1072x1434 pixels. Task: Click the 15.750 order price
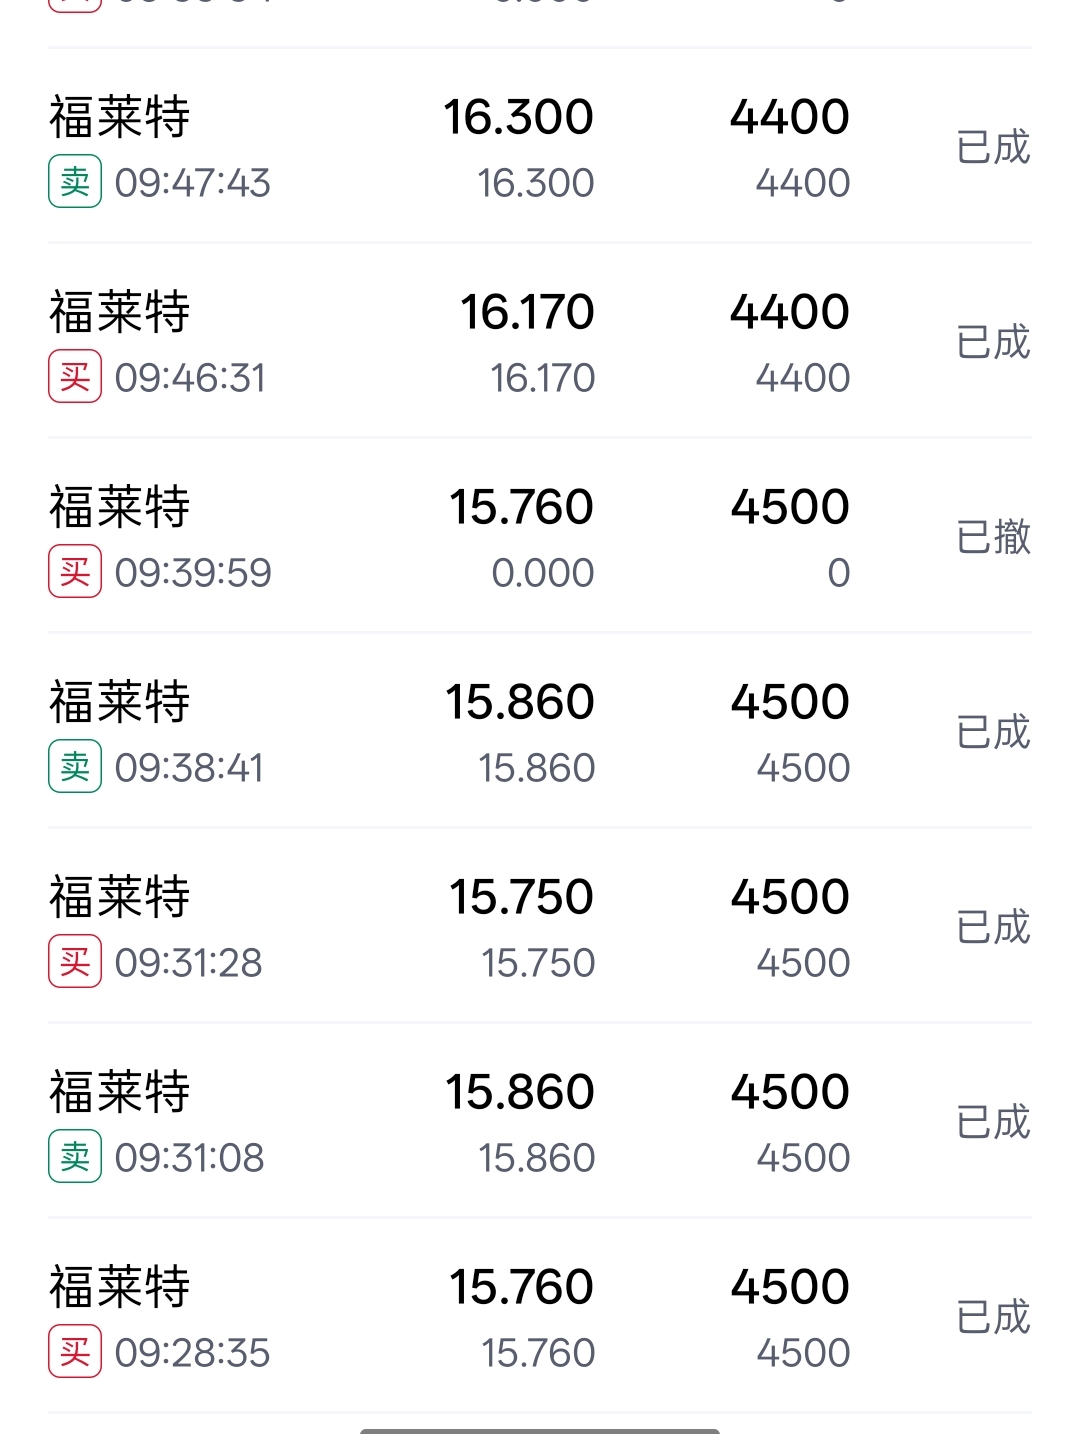[x=521, y=897]
